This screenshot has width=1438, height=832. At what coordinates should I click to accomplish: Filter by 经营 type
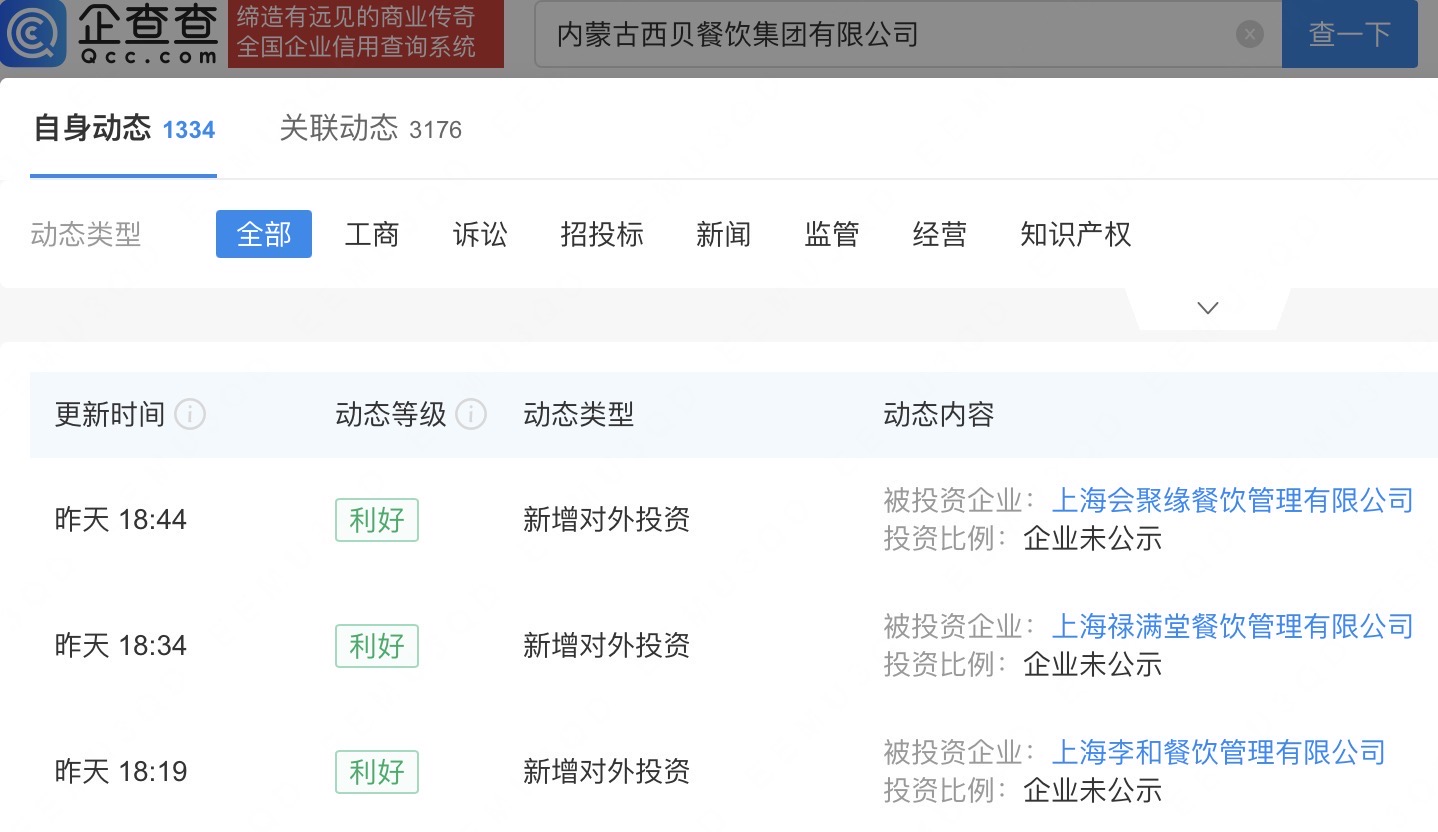pos(939,234)
